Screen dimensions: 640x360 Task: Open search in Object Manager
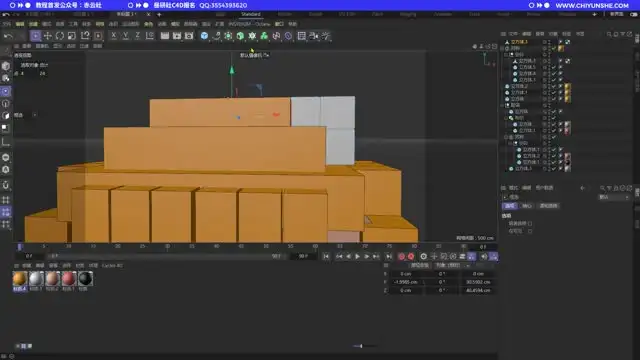[x=609, y=34]
